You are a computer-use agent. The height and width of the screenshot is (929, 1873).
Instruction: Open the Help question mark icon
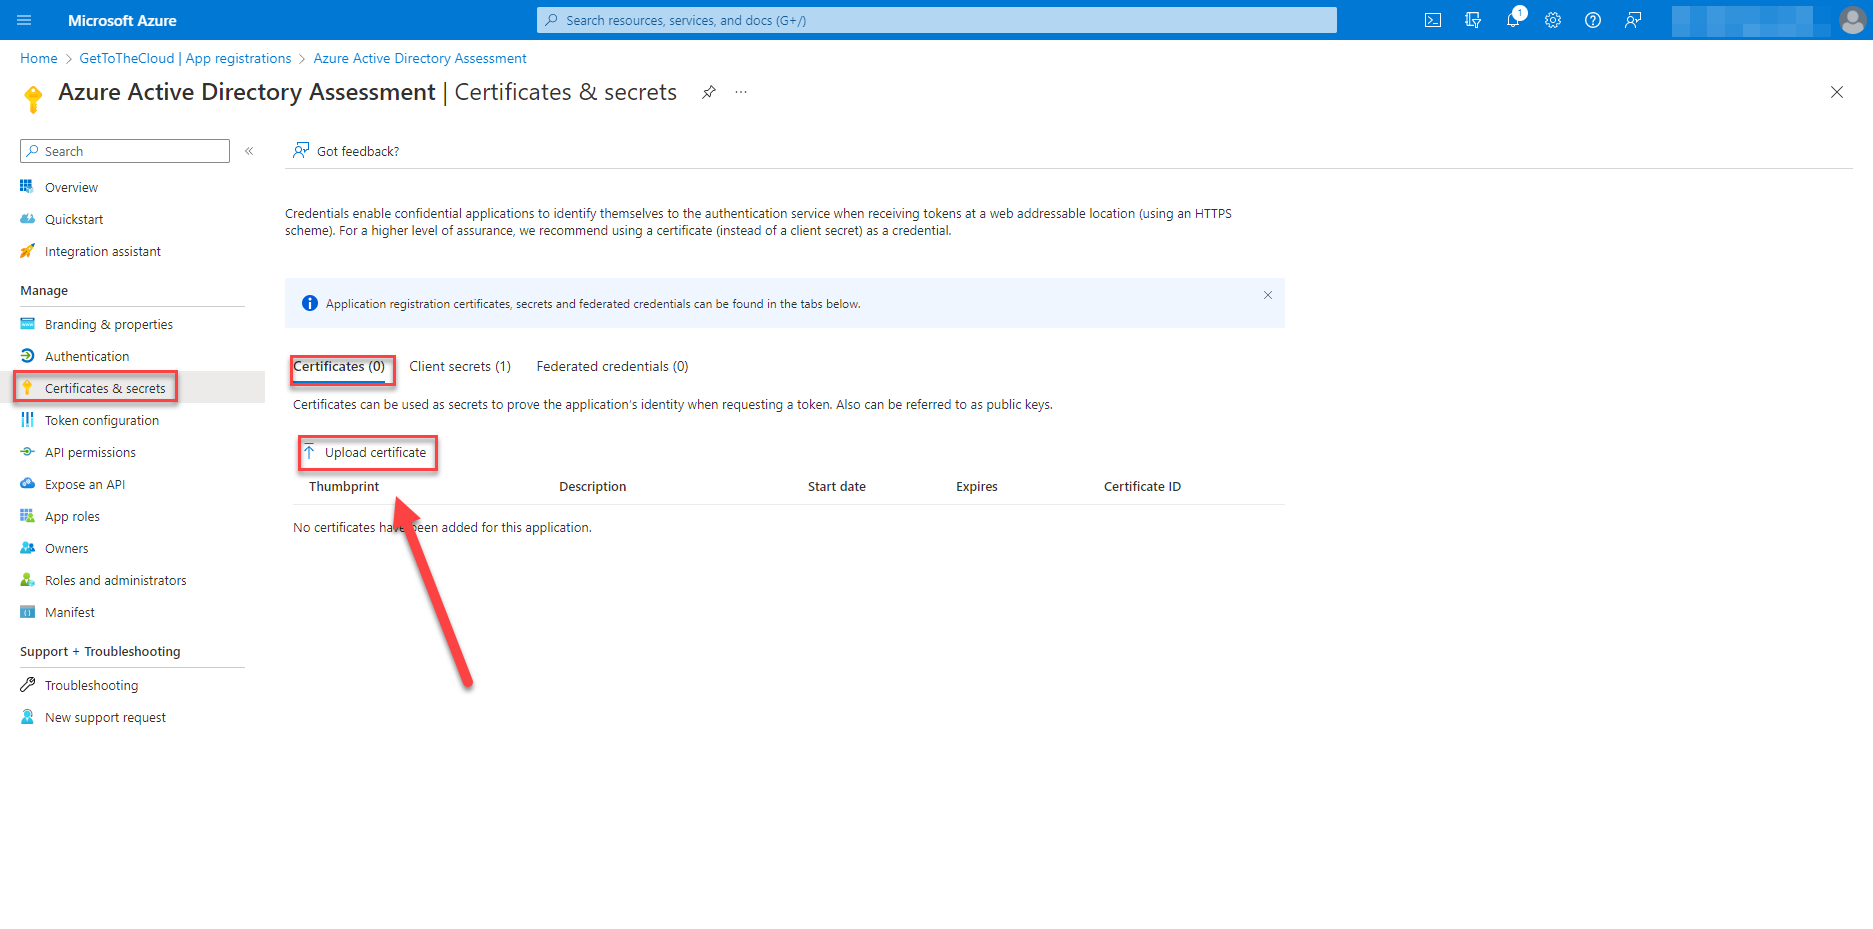point(1593,20)
